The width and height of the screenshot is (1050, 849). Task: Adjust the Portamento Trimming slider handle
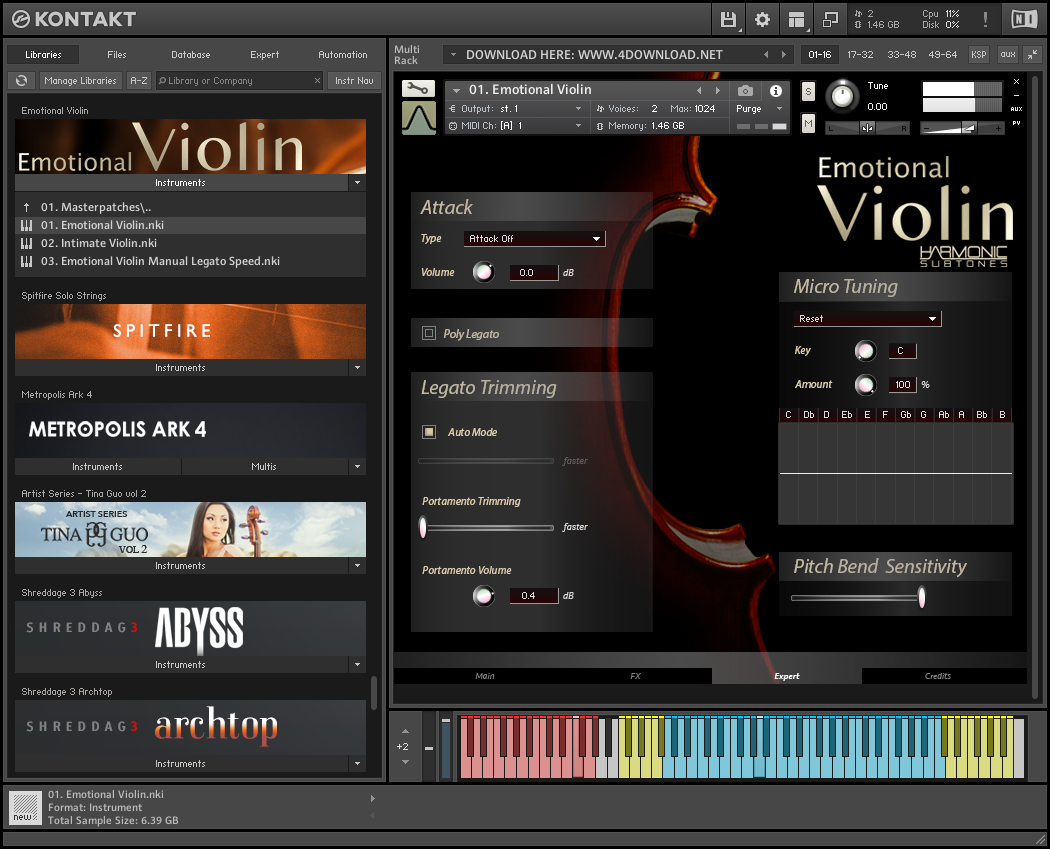click(423, 527)
